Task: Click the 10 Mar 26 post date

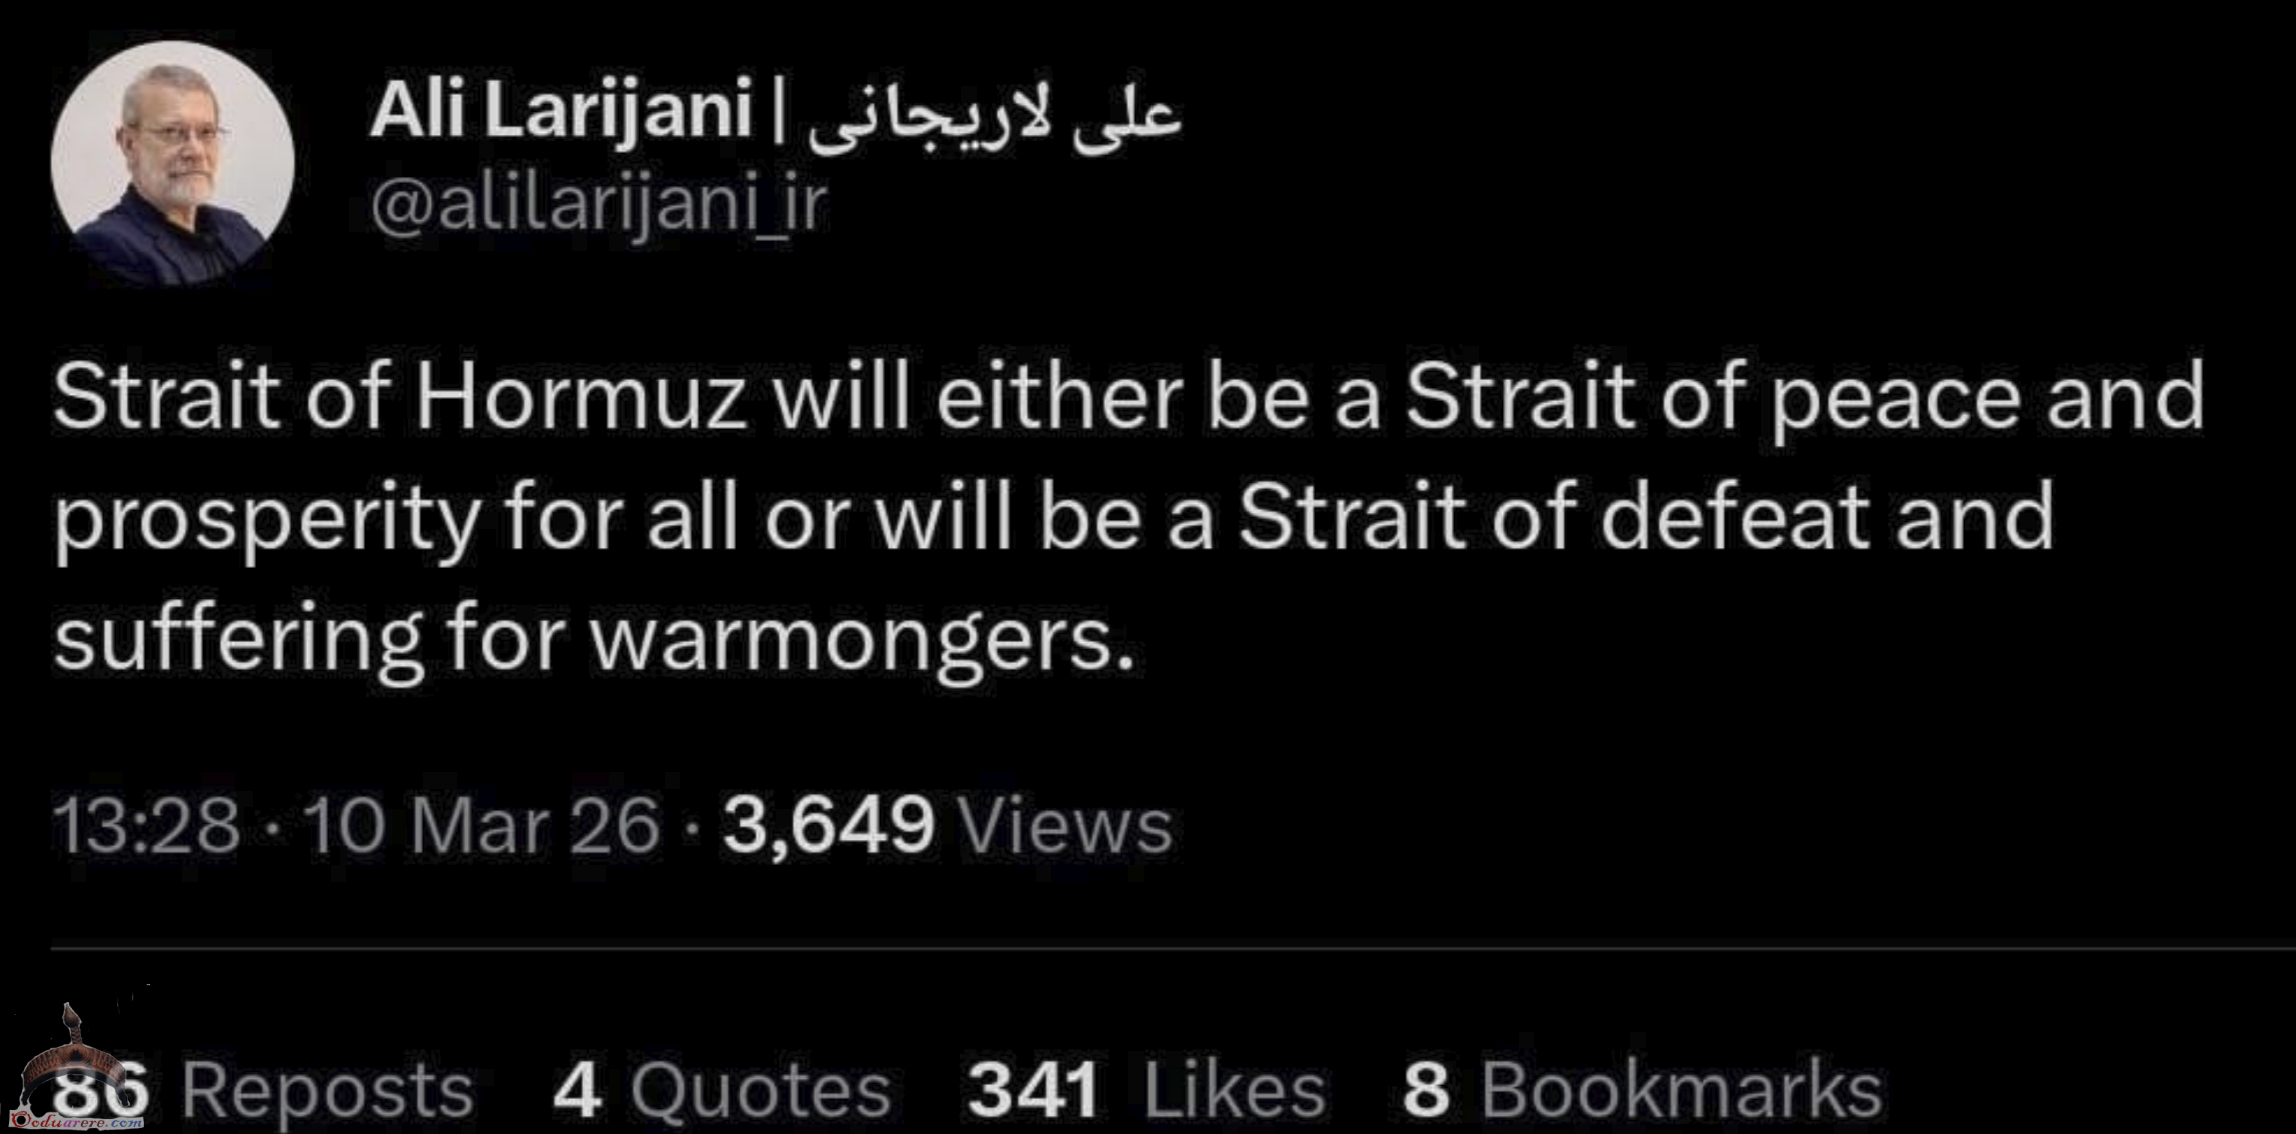Action: (x=482, y=826)
